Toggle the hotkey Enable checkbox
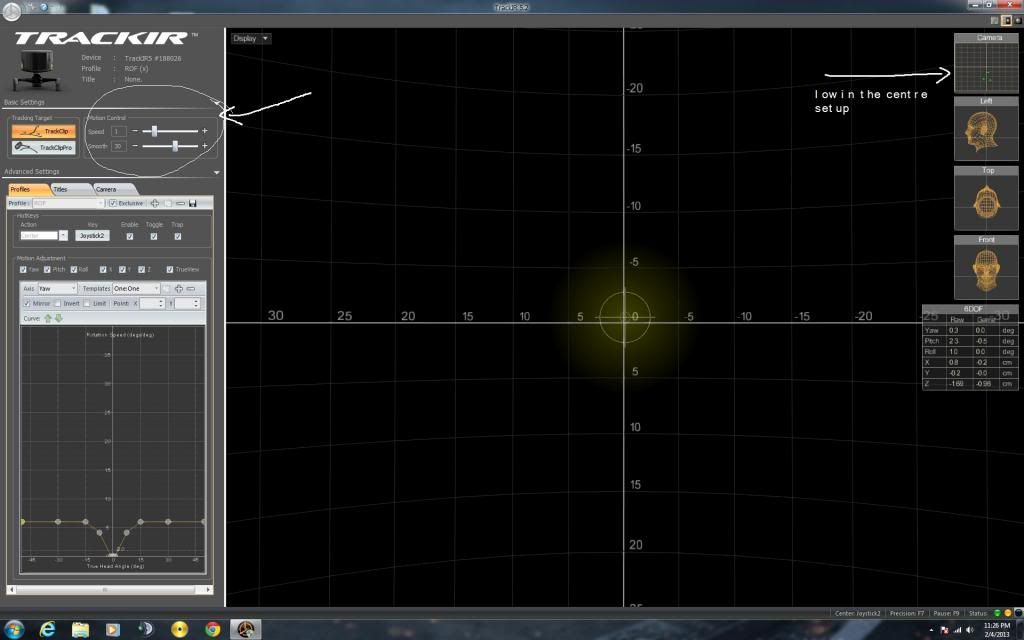The width and height of the screenshot is (1024, 640). 129,236
